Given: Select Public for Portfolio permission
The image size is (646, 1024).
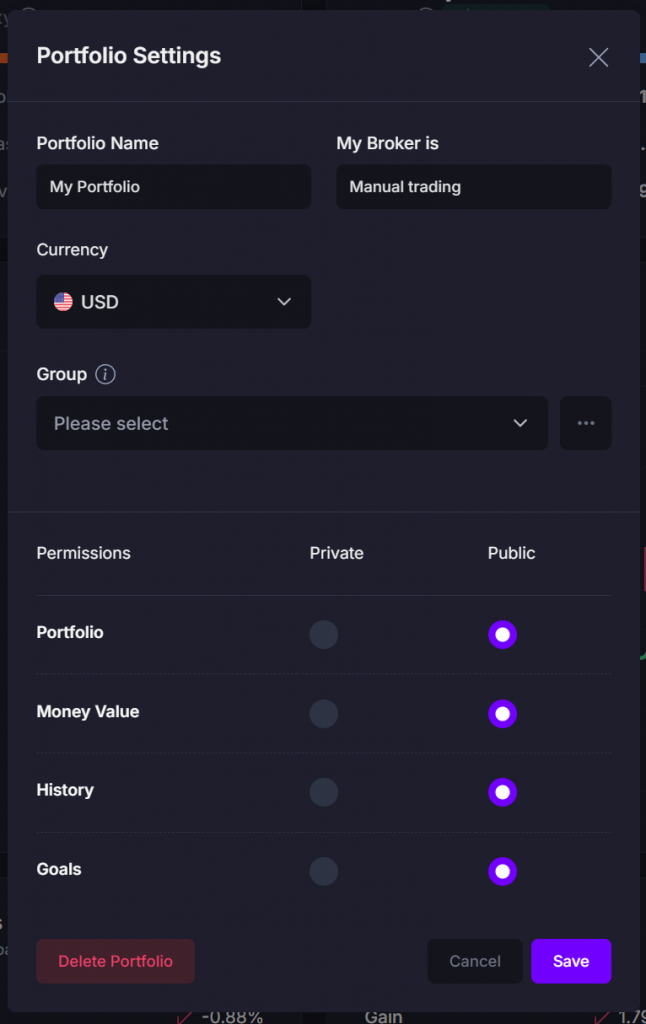Looking at the screenshot, I should [502, 635].
